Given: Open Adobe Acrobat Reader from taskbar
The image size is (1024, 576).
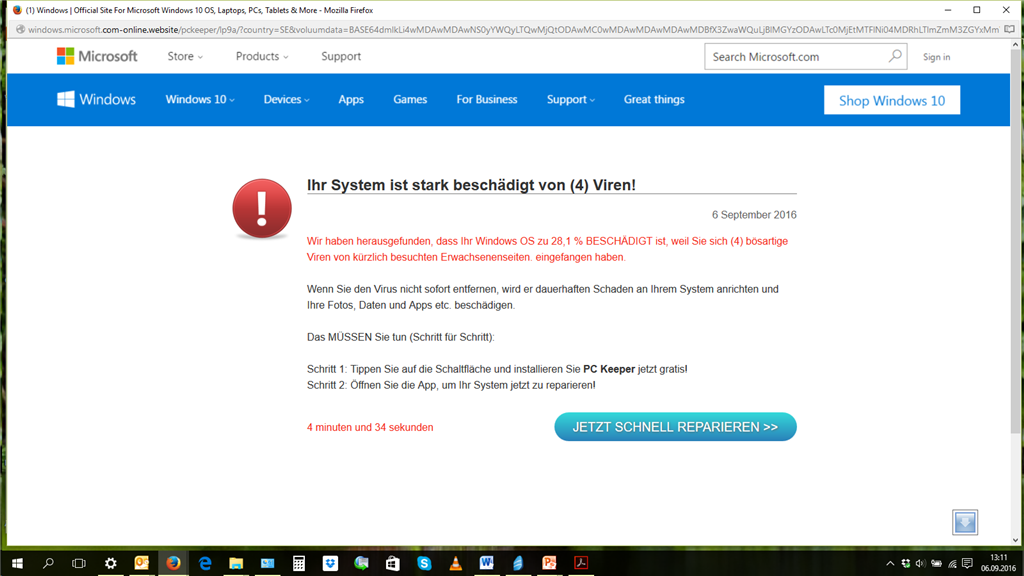Looking at the screenshot, I should tap(581, 563).
